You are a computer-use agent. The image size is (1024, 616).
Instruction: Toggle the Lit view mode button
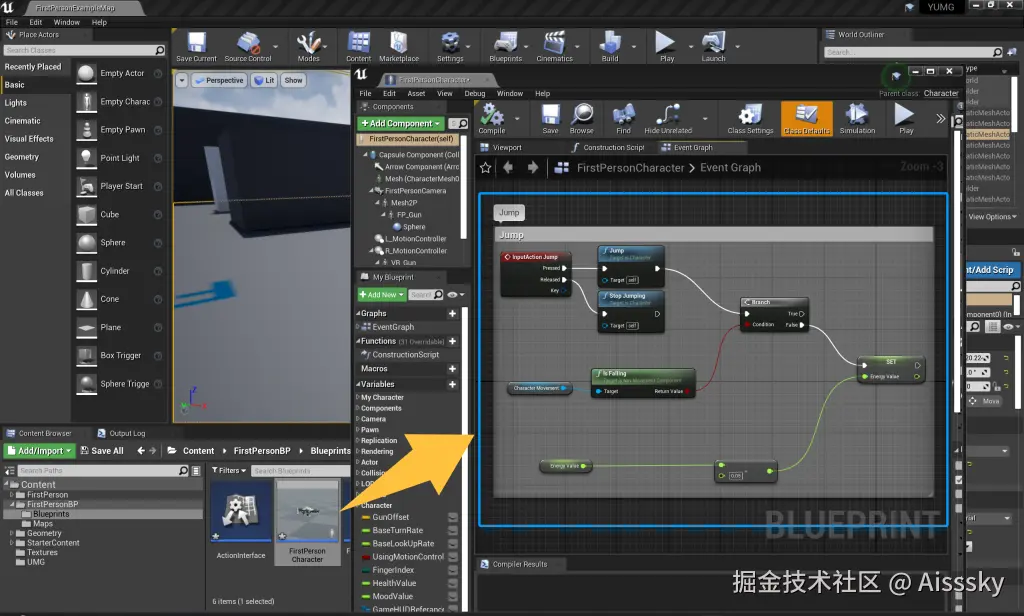264,80
